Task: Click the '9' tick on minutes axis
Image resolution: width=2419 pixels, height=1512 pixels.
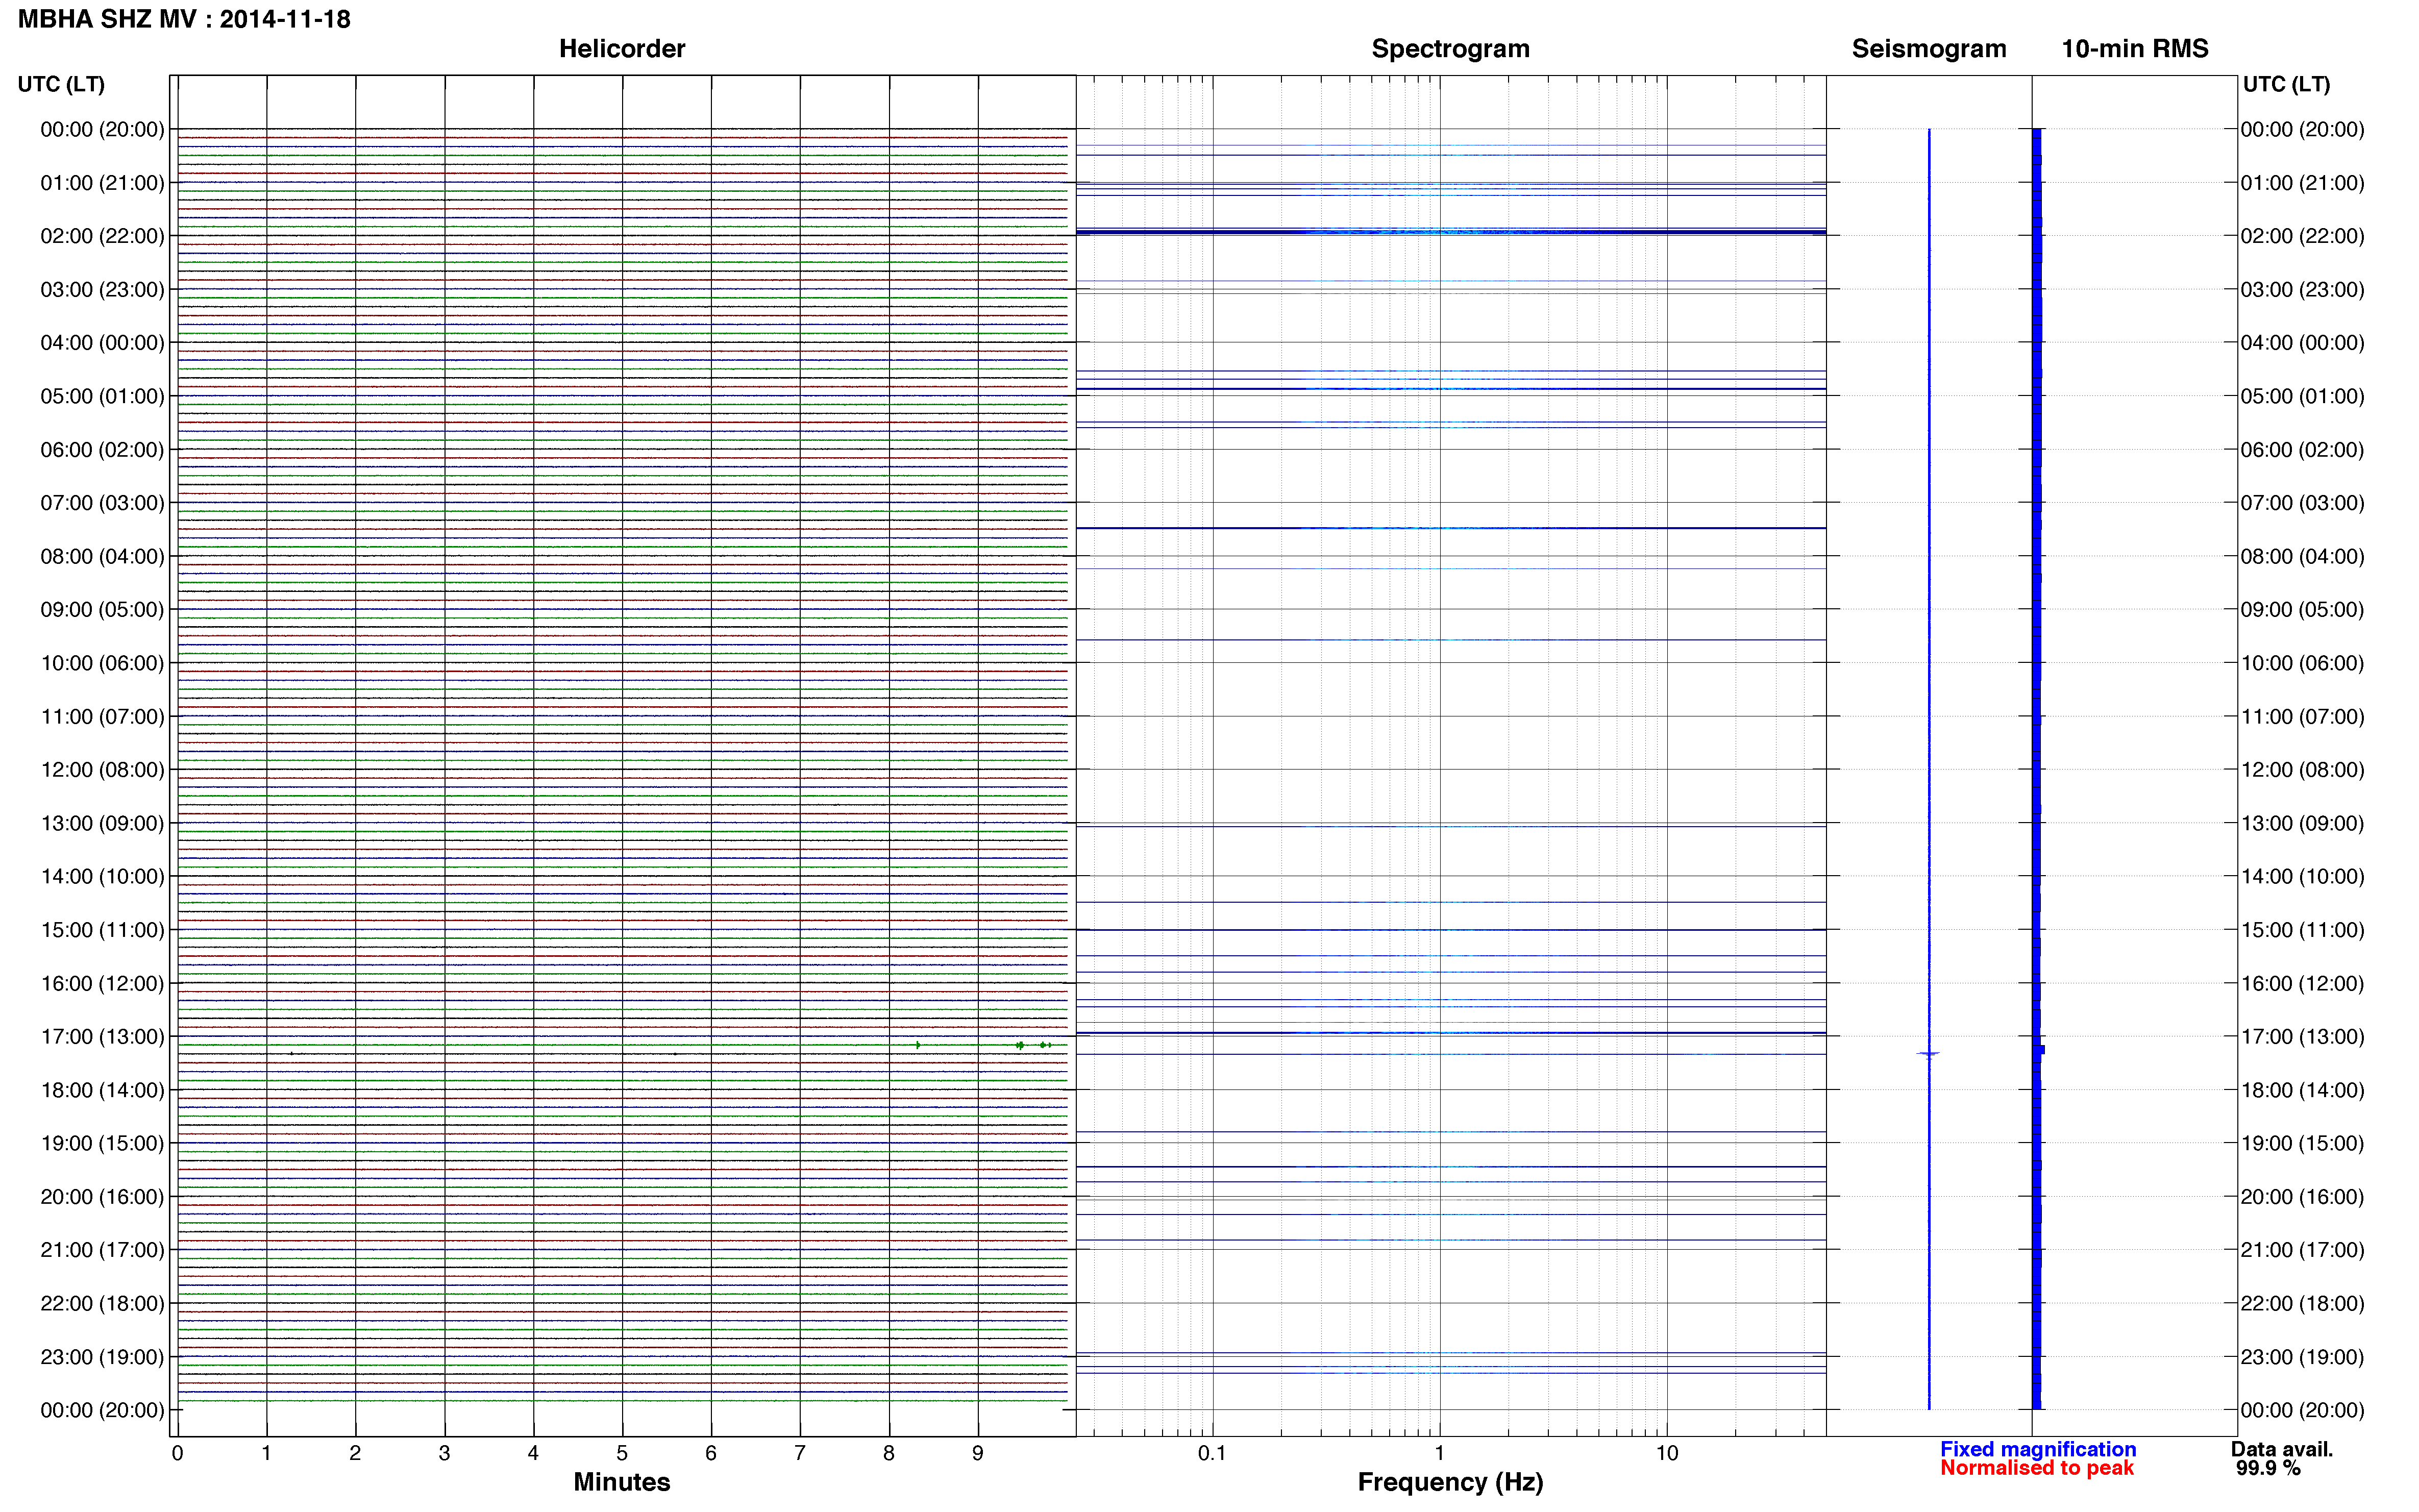Action: point(978,1453)
